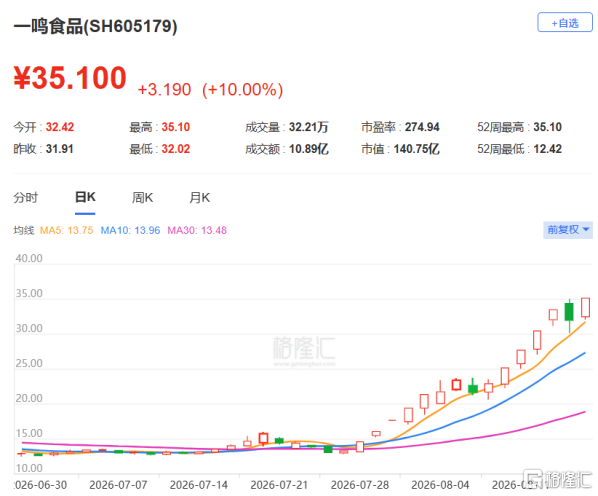The image size is (598, 496).
Task: Click the 2026-07-28 date axis label
Action: click(360, 485)
